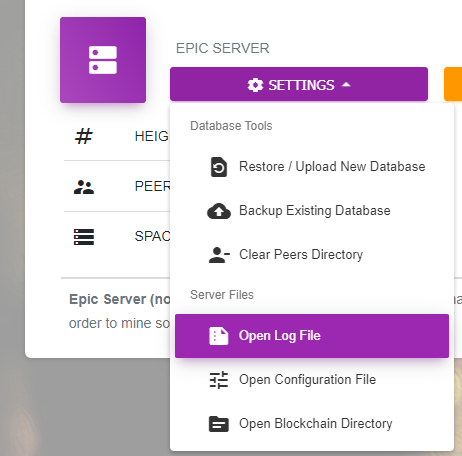Click the purple Epic Server tile icon
This screenshot has width=462, height=456.
coord(103,60)
